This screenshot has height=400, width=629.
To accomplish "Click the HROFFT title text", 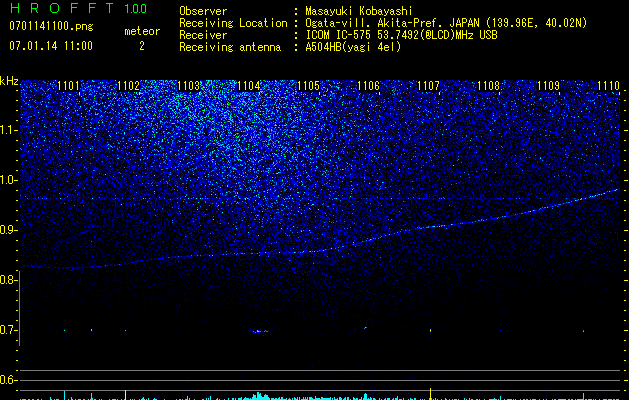I will [x=62, y=8].
